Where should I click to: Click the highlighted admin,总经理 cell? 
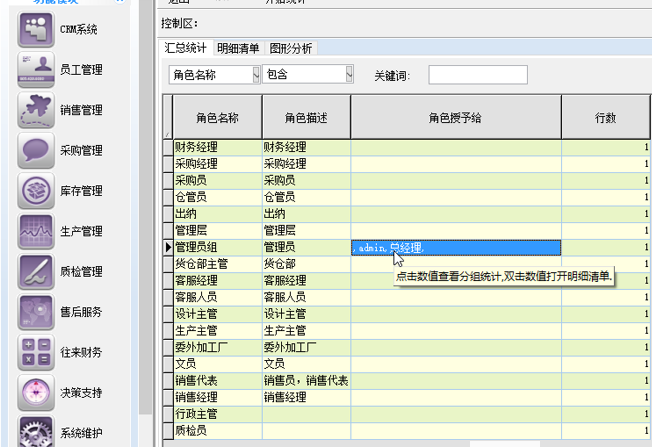tap(456, 248)
